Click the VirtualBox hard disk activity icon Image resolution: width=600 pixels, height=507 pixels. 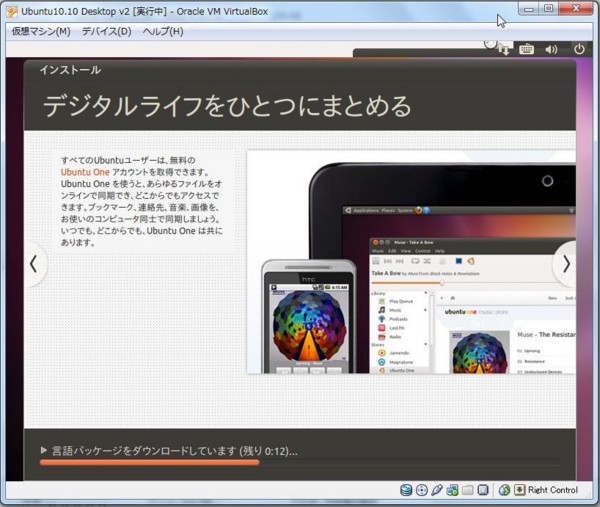pyautogui.click(x=406, y=490)
